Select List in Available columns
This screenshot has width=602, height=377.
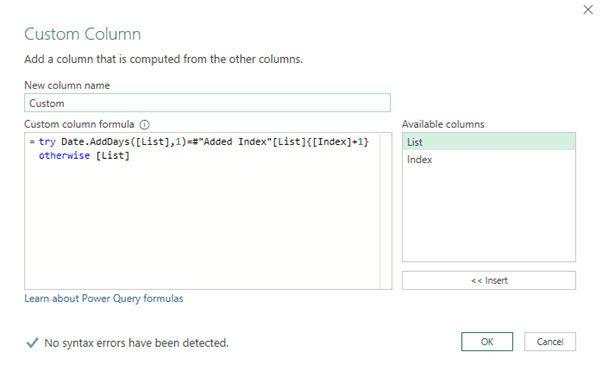coord(489,142)
